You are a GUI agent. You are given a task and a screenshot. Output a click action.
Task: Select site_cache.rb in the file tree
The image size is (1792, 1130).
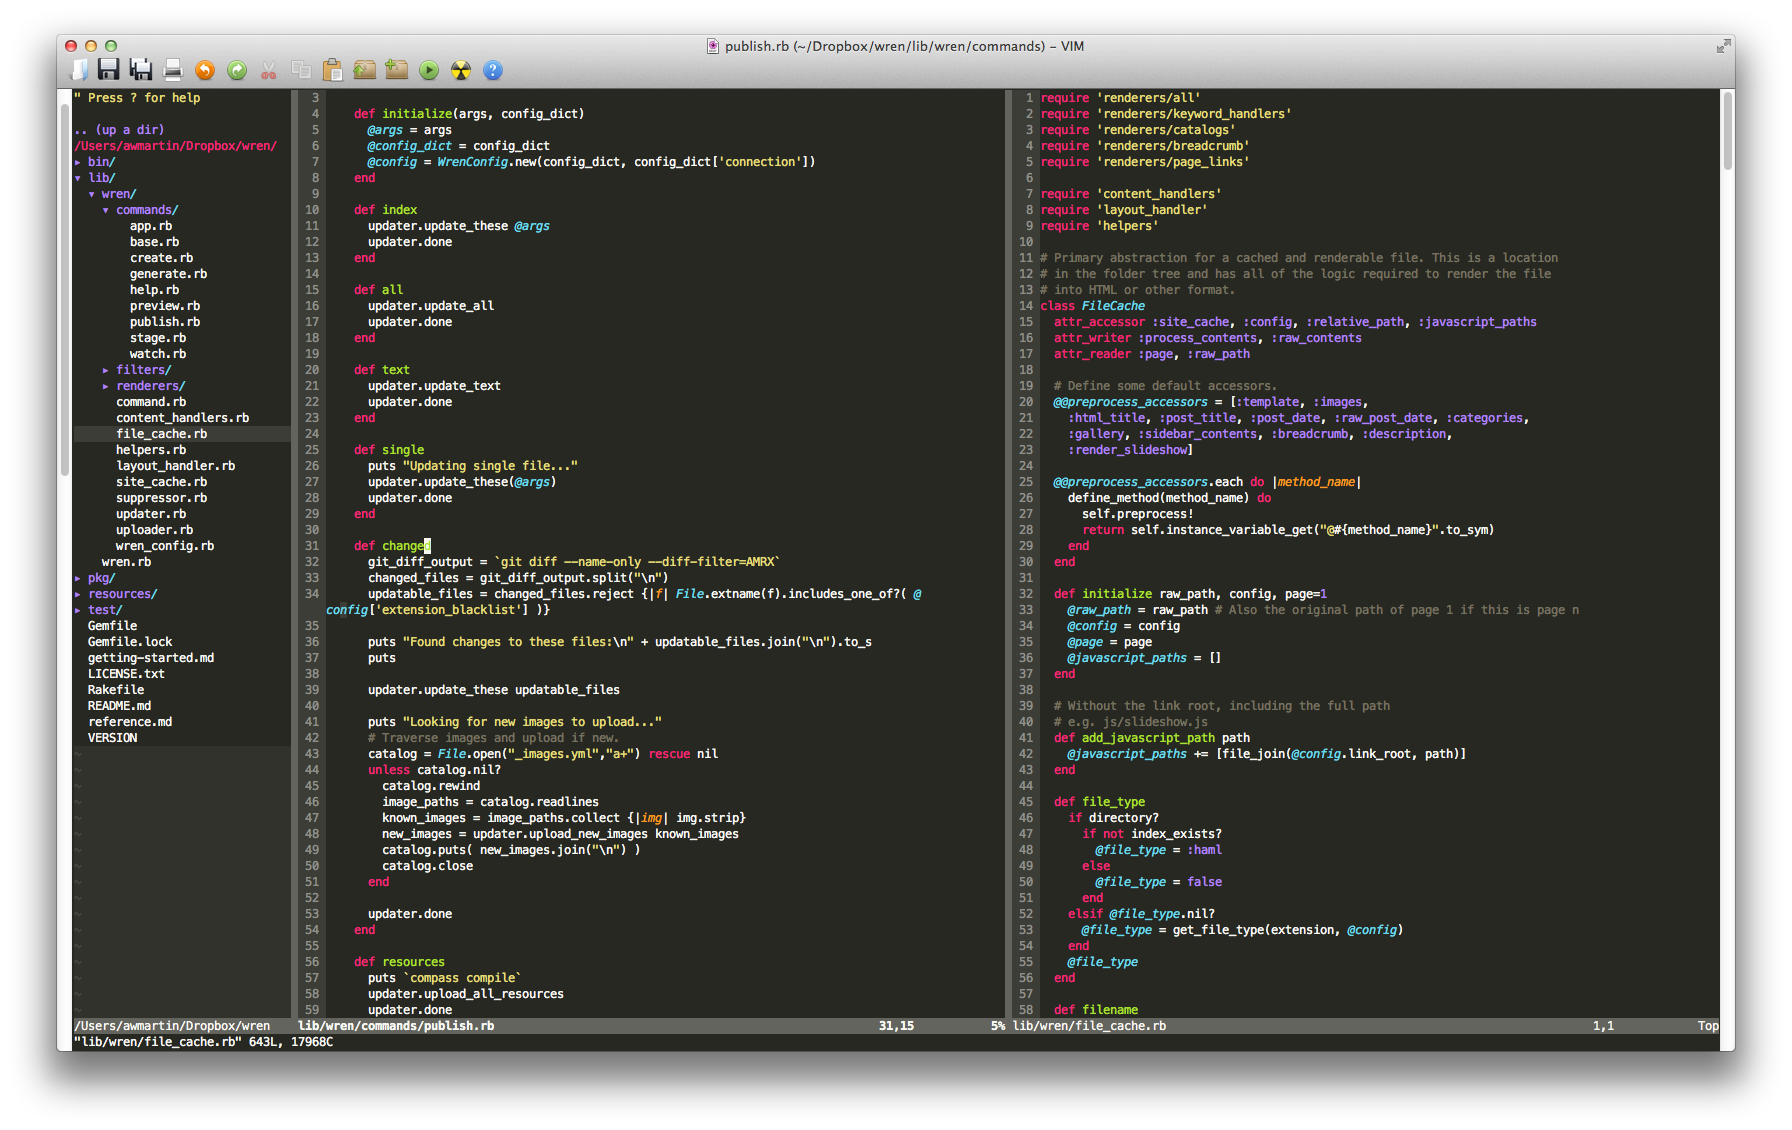pos(161,482)
